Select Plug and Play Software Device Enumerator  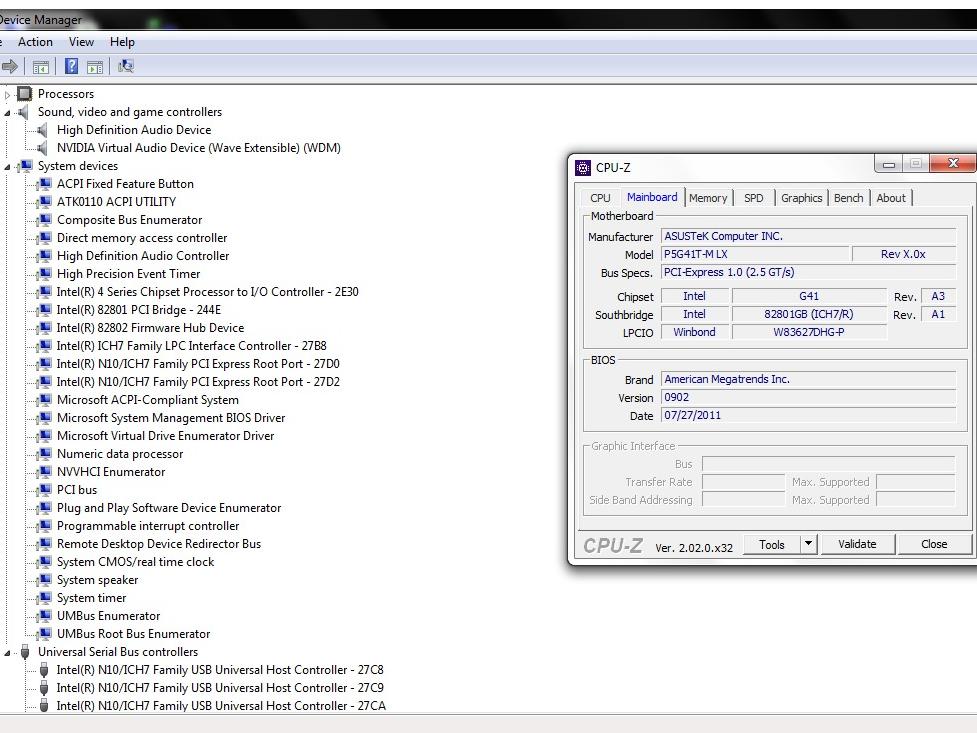(x=169, y=508)
